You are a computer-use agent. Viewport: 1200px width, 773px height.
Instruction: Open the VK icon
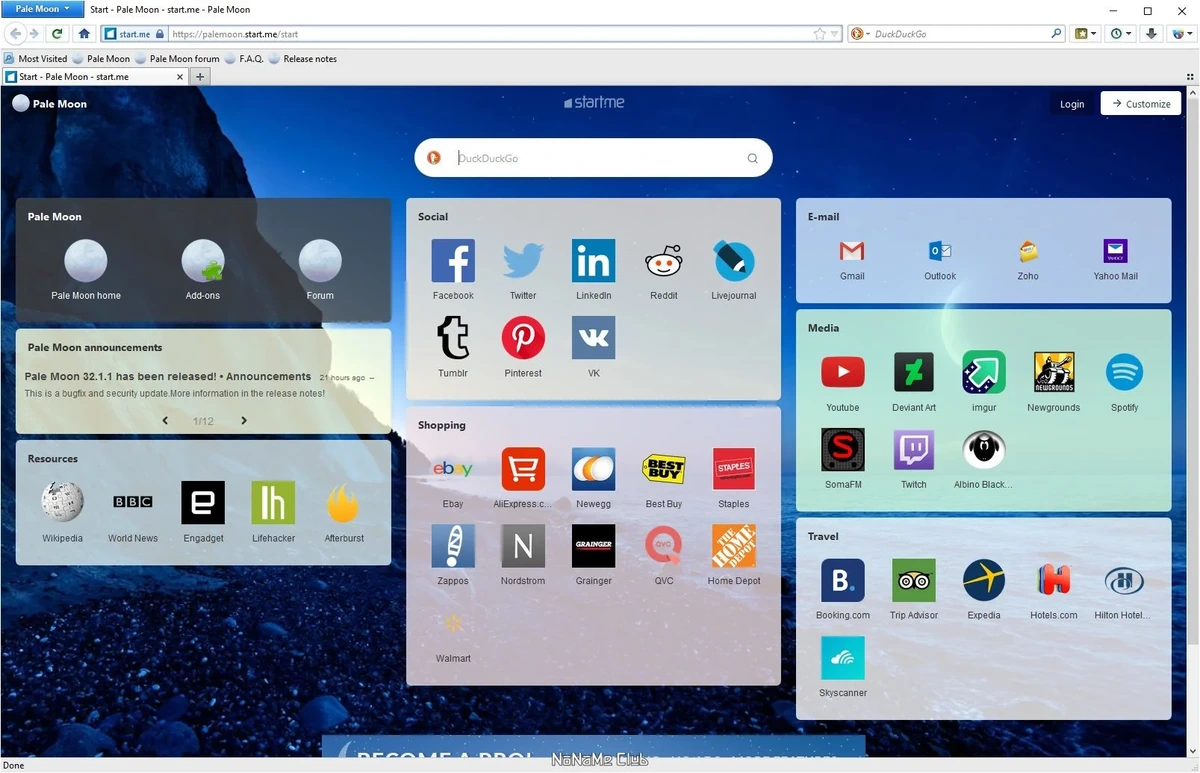click(x=594, y=338)
